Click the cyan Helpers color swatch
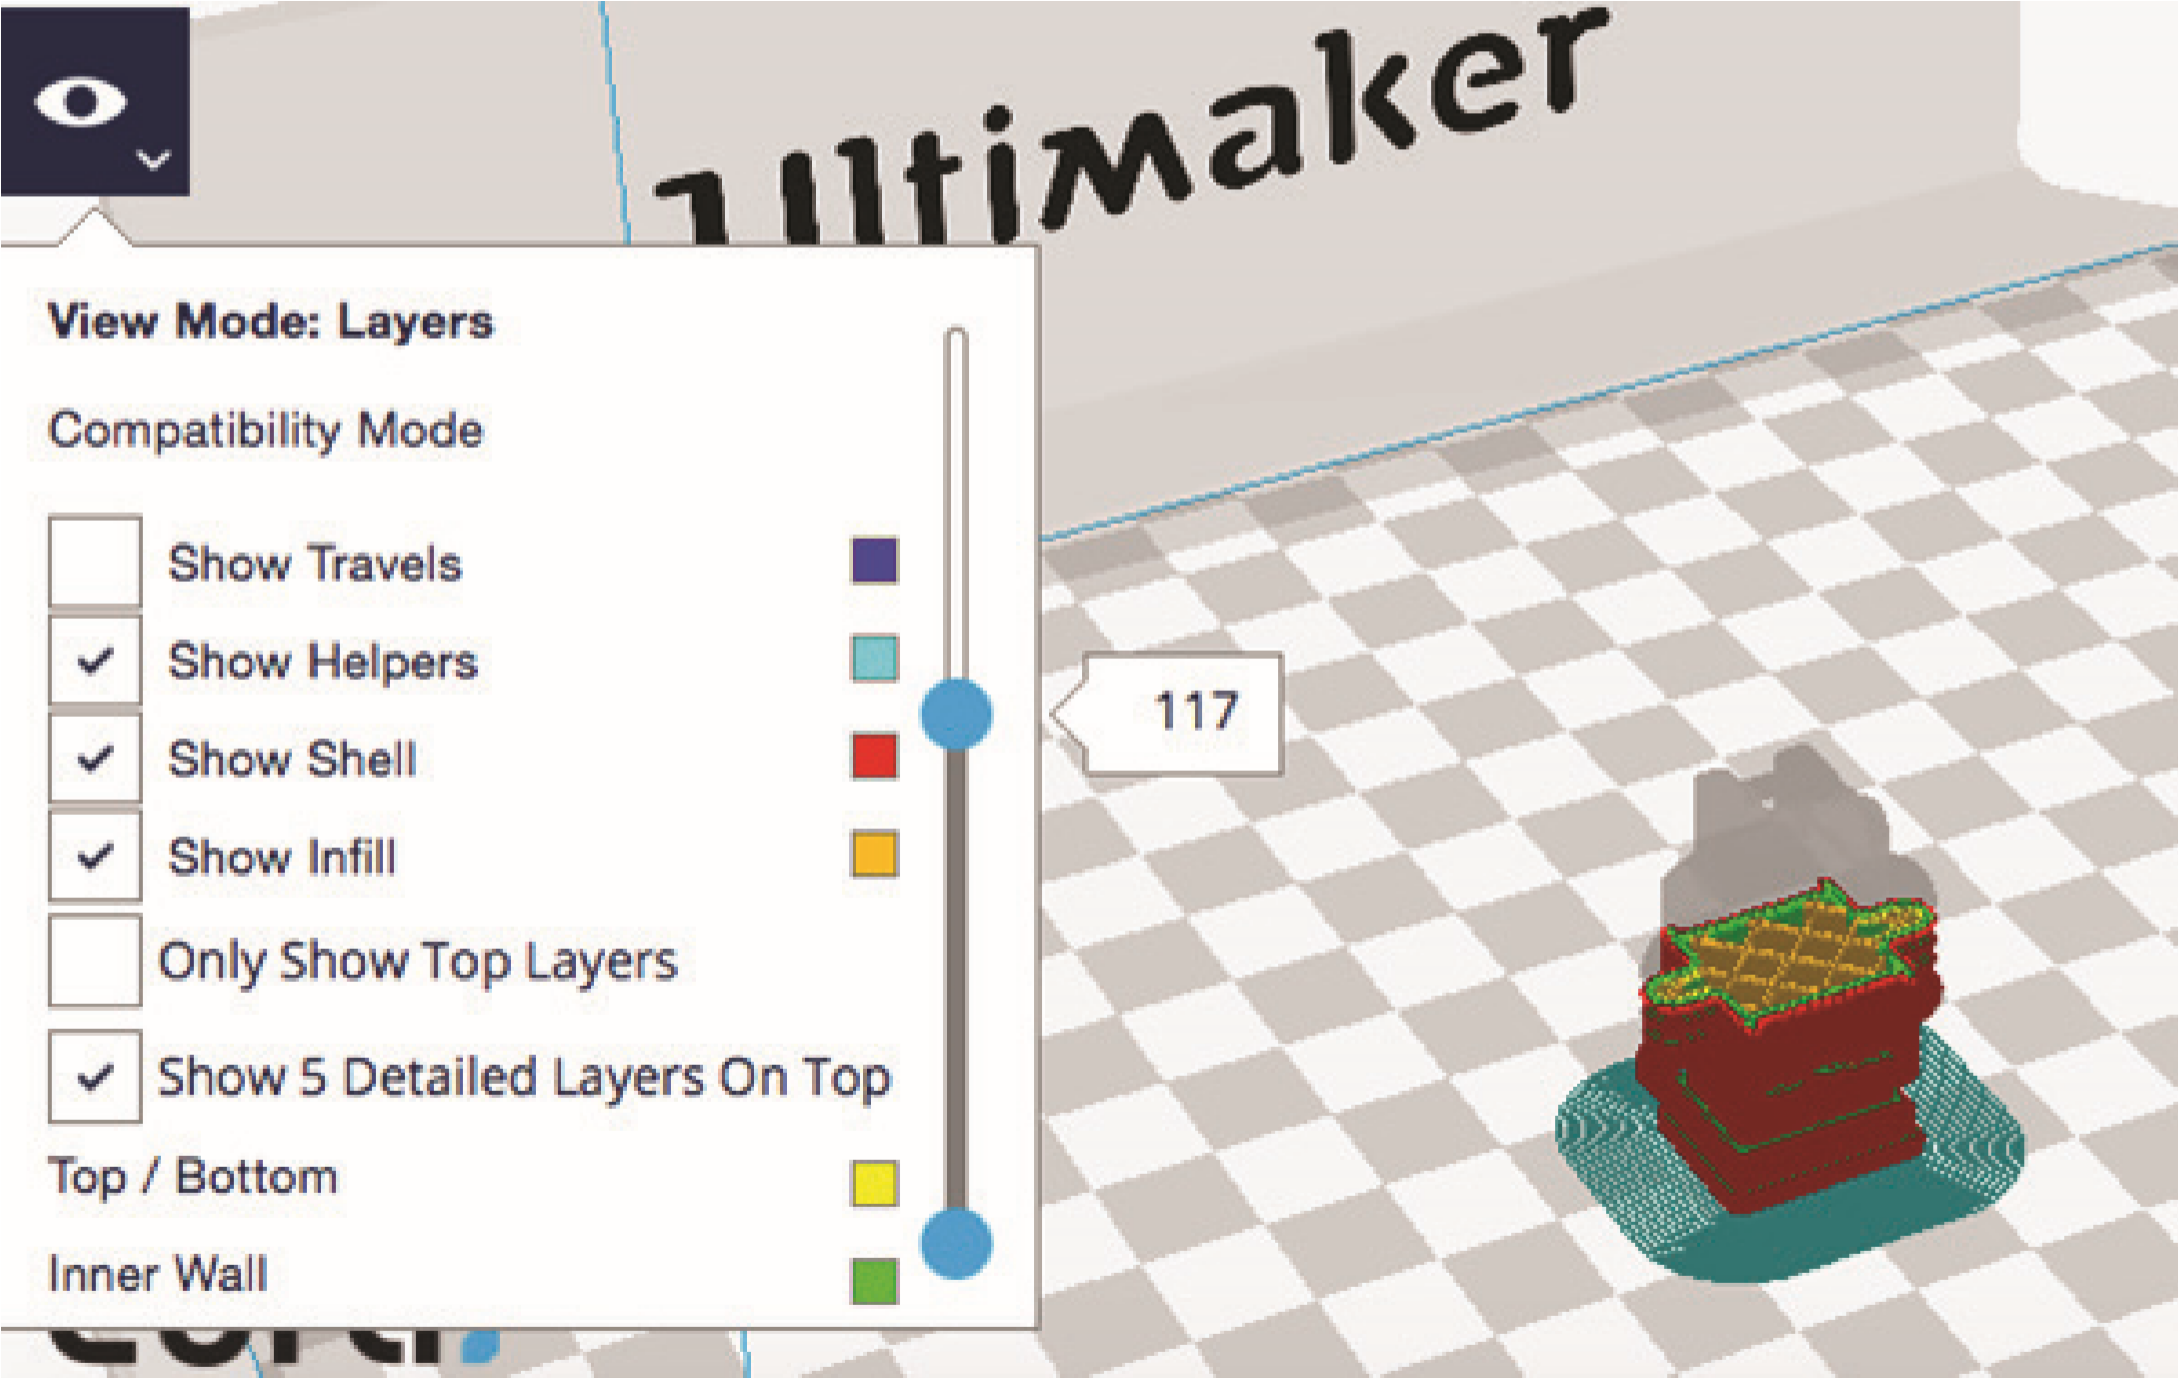This screenshot has height=1378, width=2178. pos(874,658)
